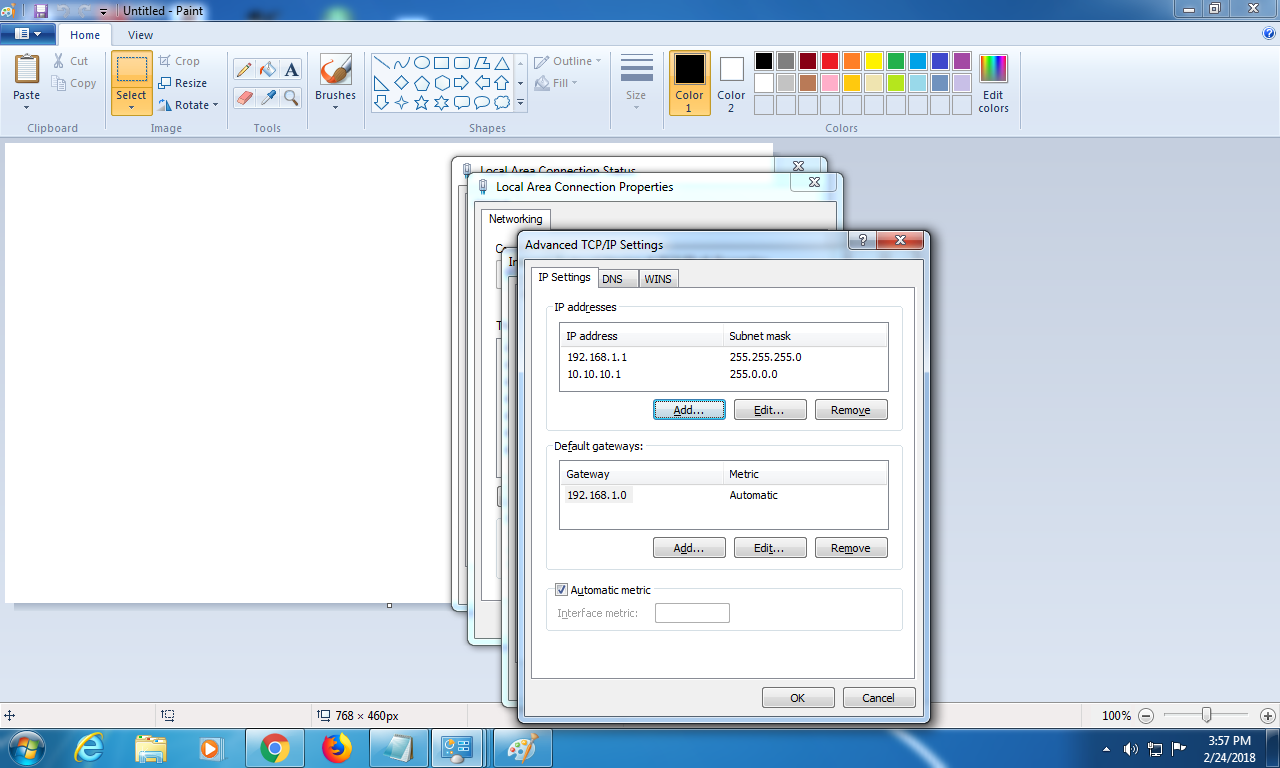Open the Rotate dropdown
This screenshot has width=1280, height=768.
pyautogui.click(x=189, y=105)
